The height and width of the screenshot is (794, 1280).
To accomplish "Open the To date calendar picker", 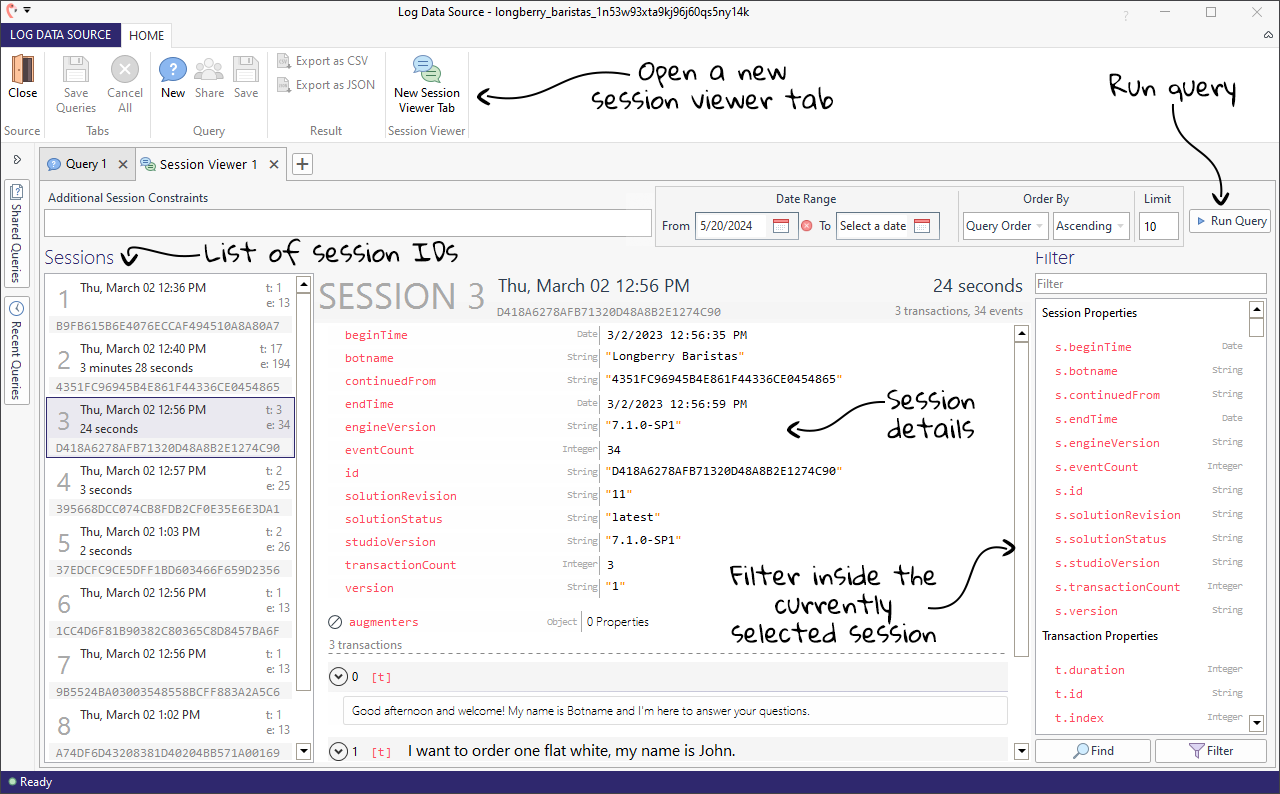I will point(922,226).
